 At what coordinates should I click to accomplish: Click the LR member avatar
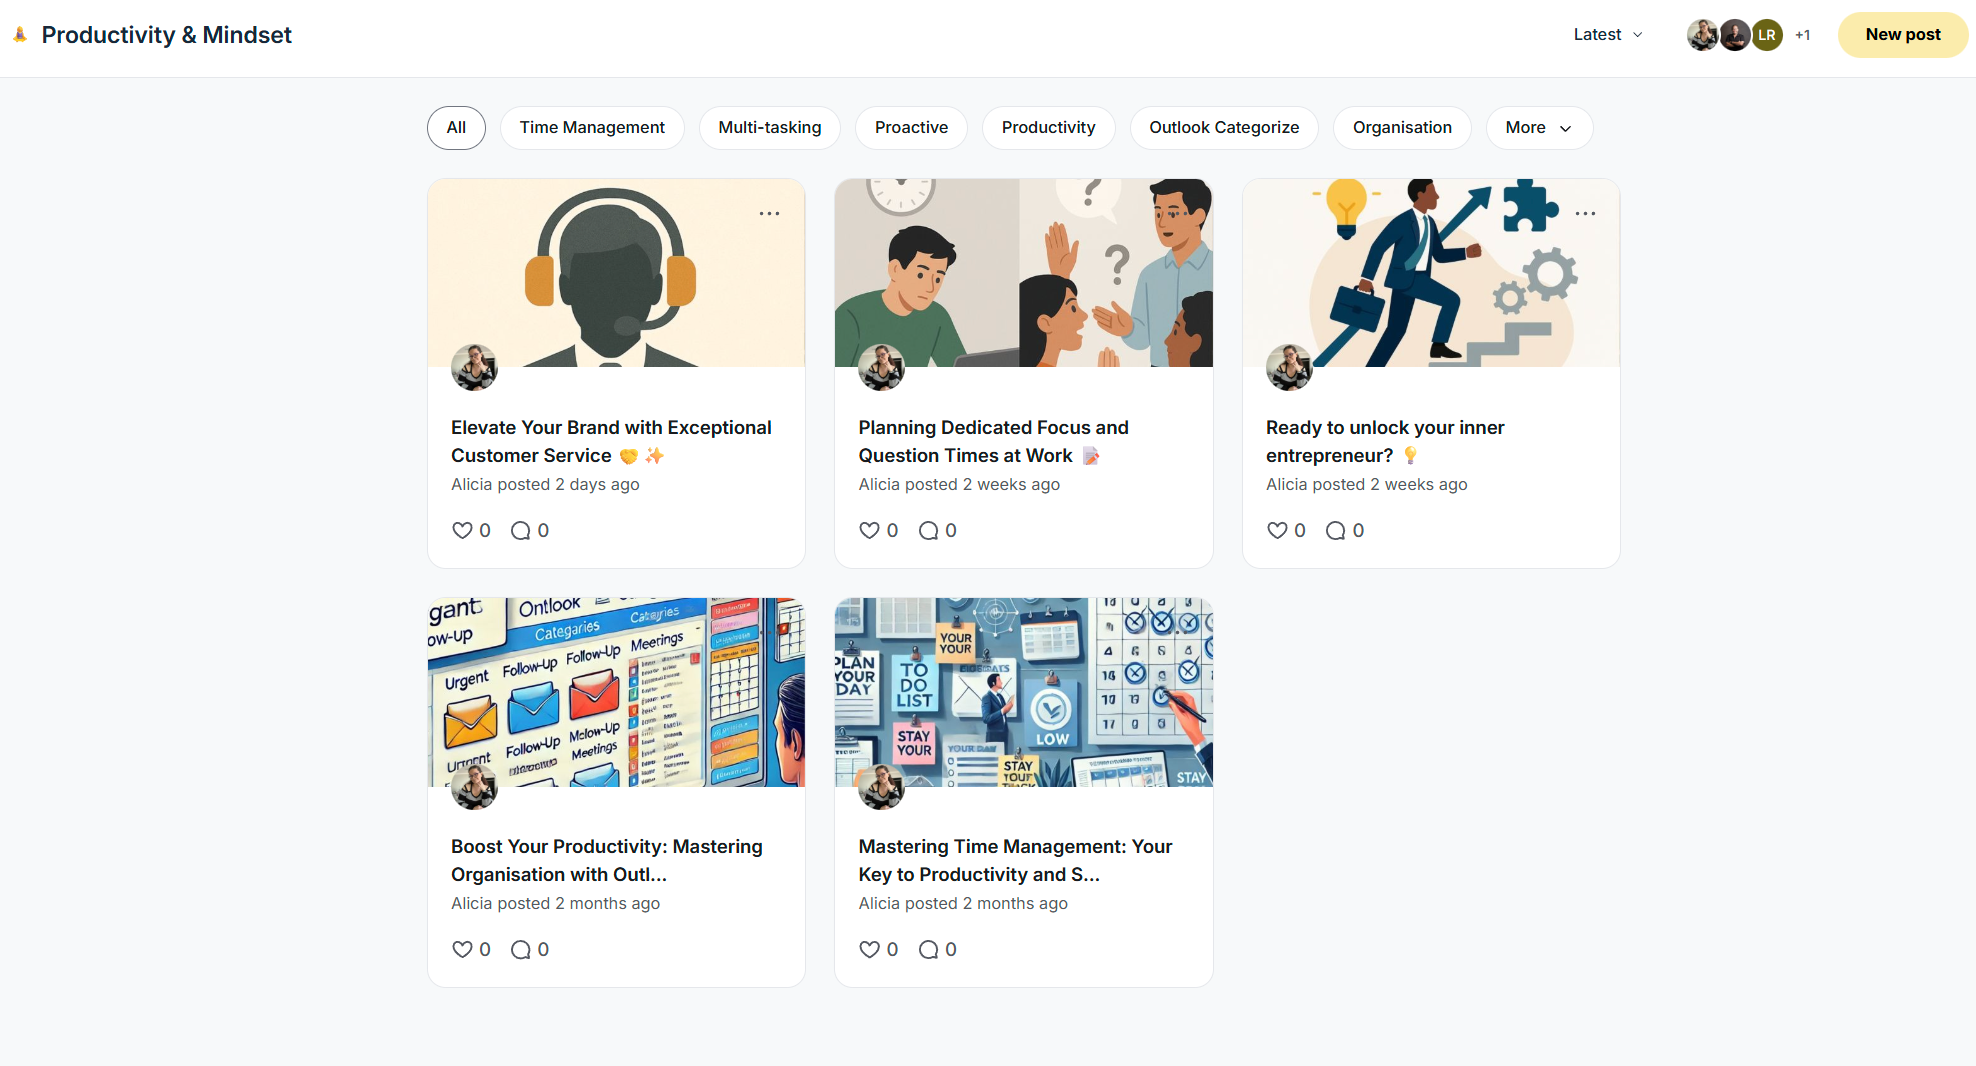(1767, 35)
